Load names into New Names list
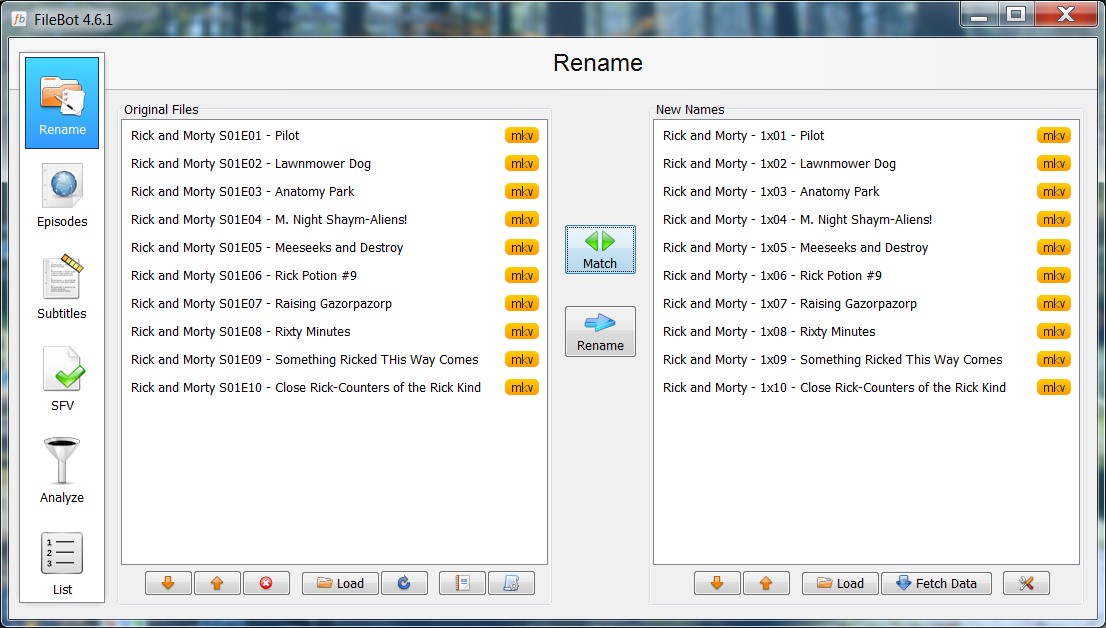 [840, 584]
